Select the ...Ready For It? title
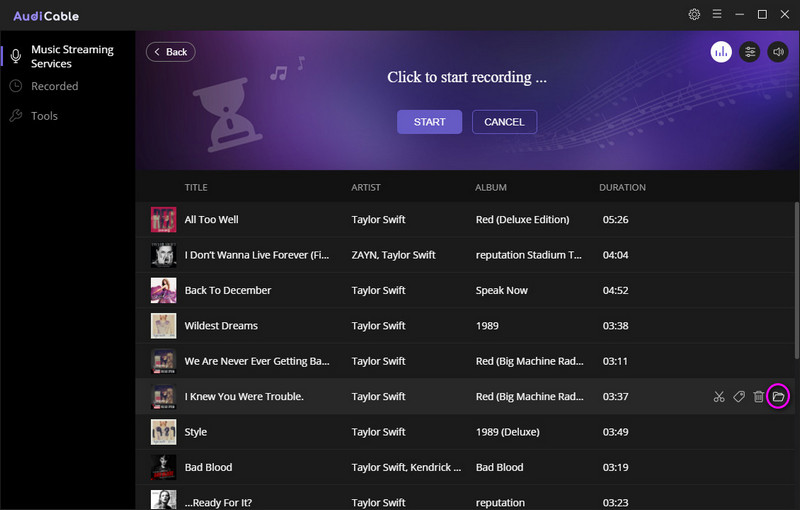The width and height of the screenshot is (800, 510). click(x=218, y=502)
